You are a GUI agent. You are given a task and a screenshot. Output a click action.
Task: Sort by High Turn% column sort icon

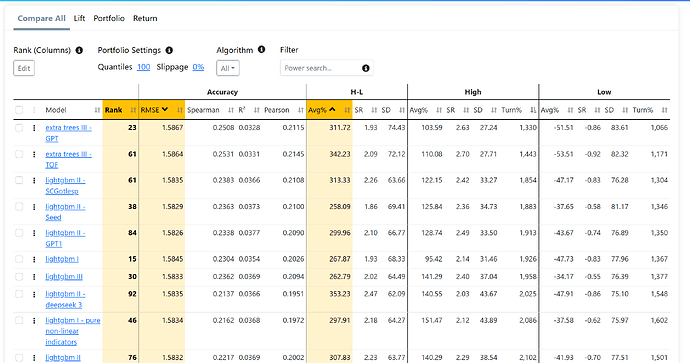coord(533,110)
